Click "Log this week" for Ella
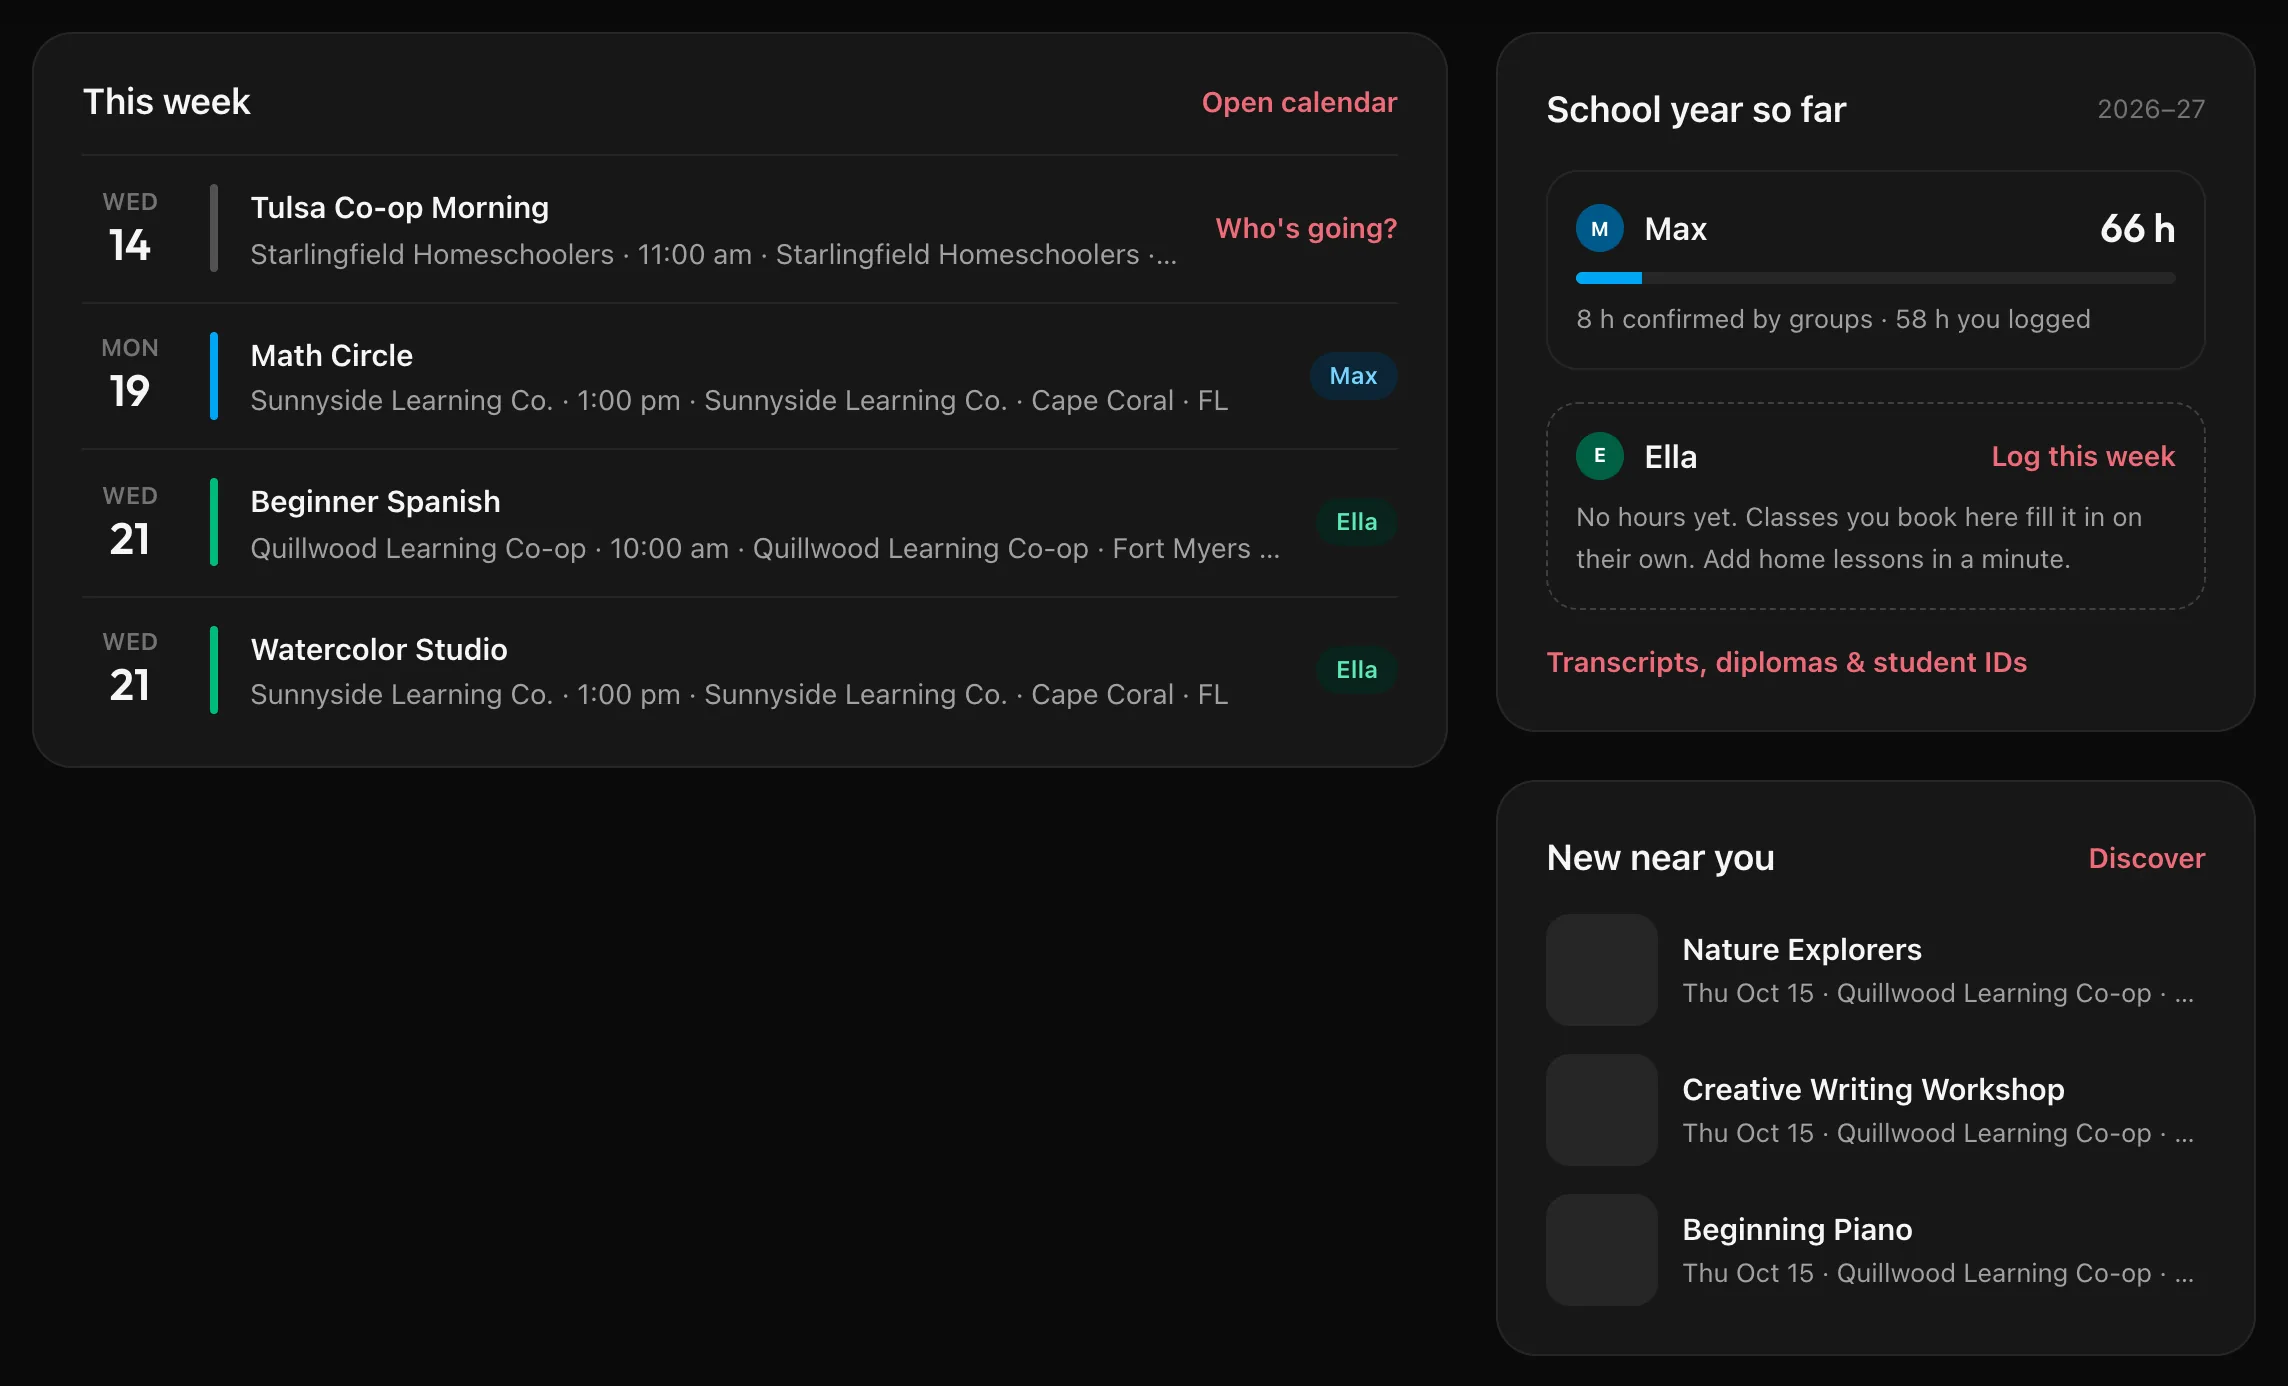 click(2083, 456)
